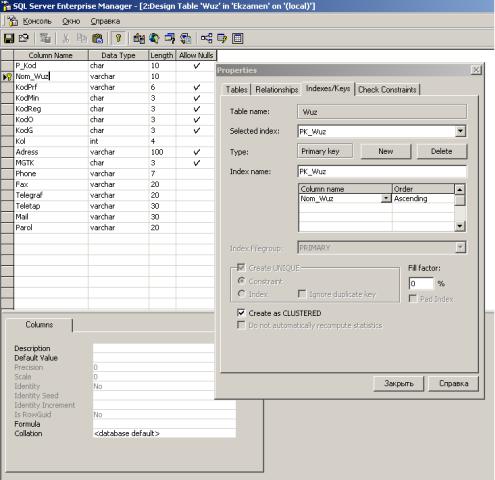
Task: Select the Telegraf column name cell
Action: pyautogui.click(x=51, y=195)
